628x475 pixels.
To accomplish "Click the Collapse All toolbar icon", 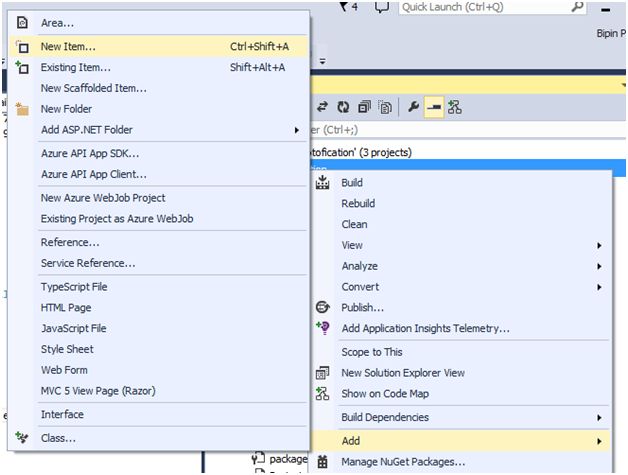I will coord(364,107).
